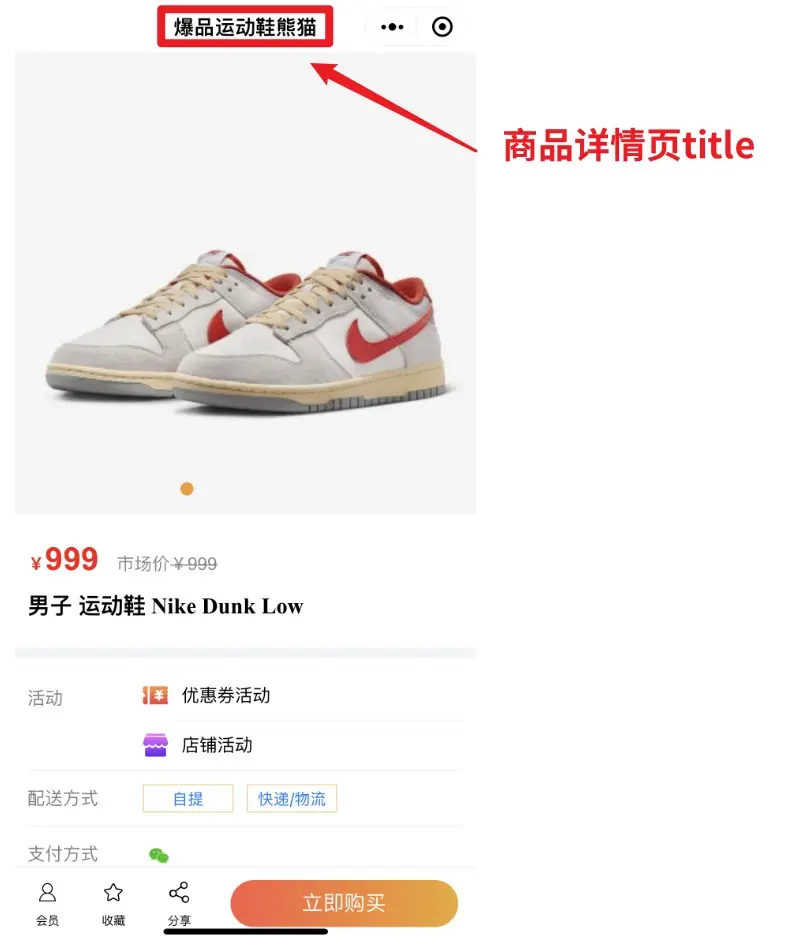798x937 pixels.
Task: Choose 自提 pickup delivery option
Action: (x=188, y=798)
